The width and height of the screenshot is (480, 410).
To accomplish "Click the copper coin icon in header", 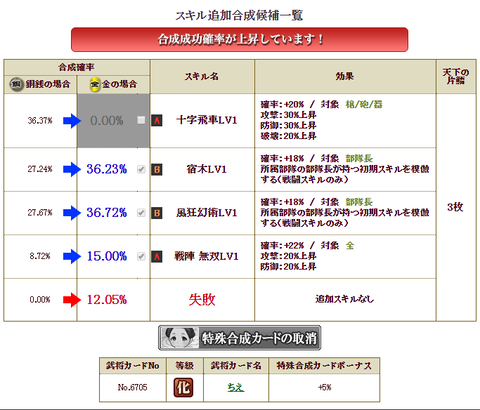I will coord(16,84).
